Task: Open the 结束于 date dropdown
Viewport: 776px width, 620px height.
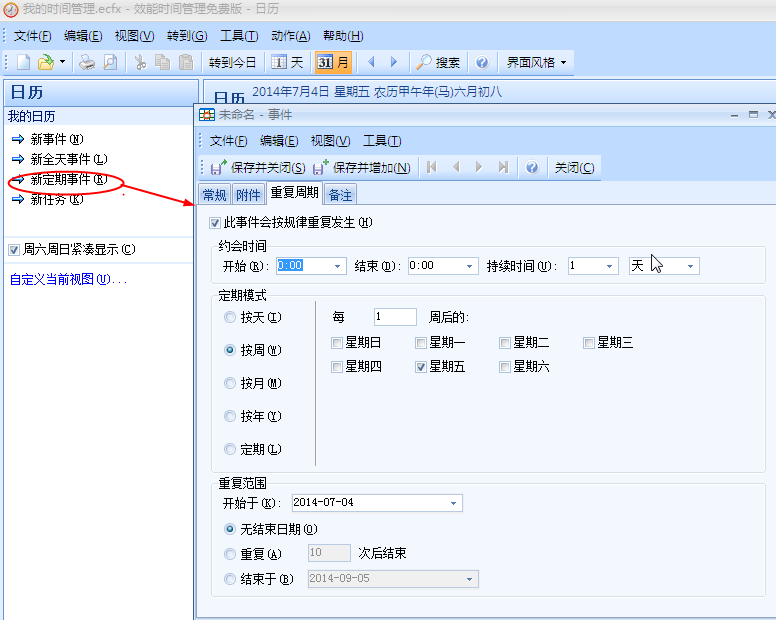Action: (x=469, y=579)
